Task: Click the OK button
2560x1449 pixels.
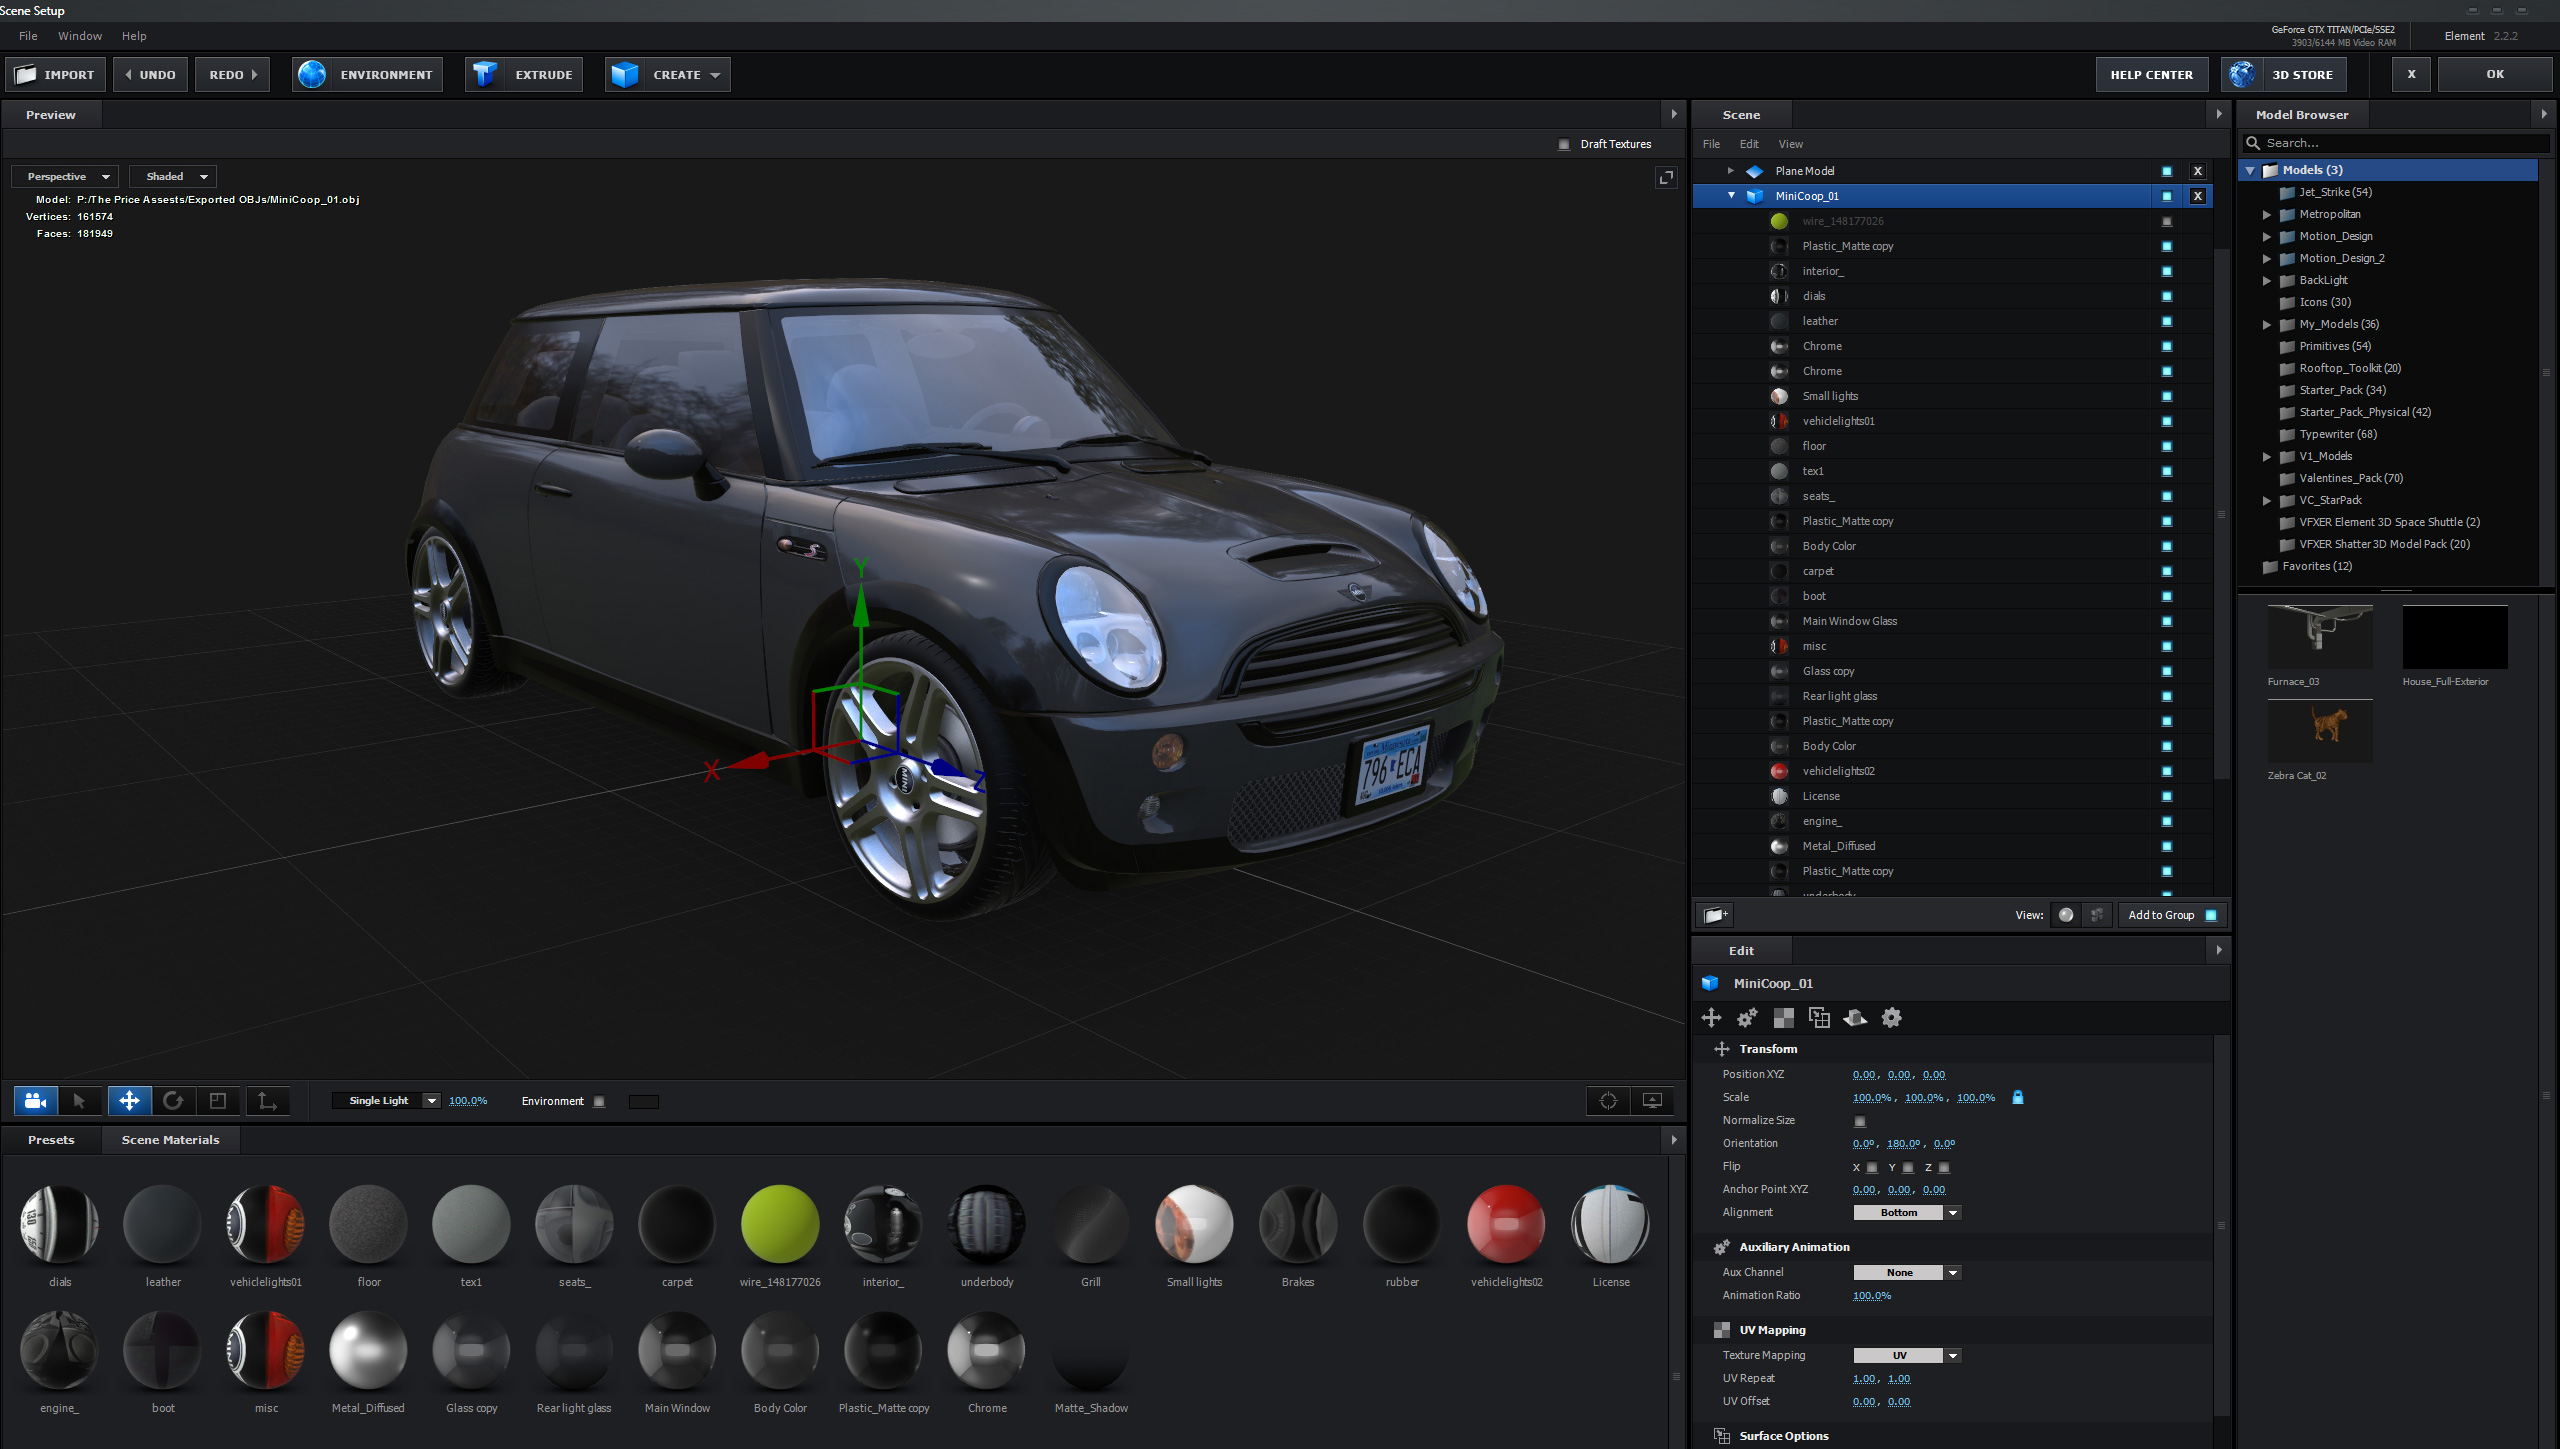Action: point(2495,74)
